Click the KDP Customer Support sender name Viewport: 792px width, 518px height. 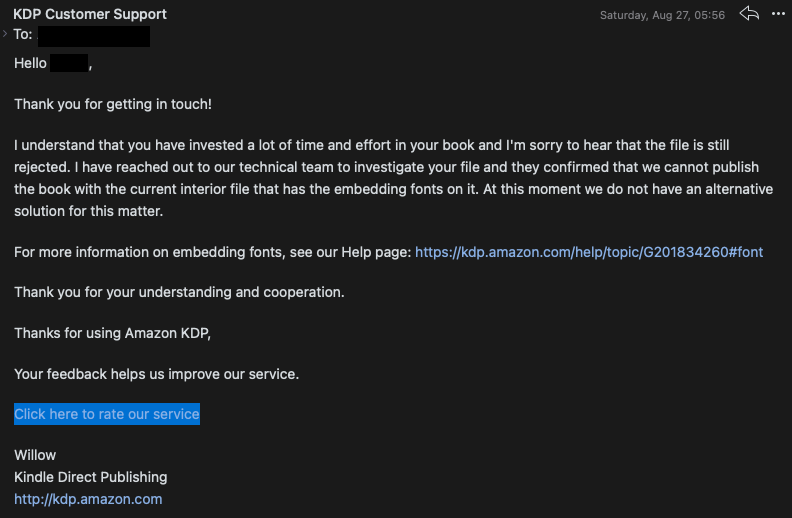90,14
